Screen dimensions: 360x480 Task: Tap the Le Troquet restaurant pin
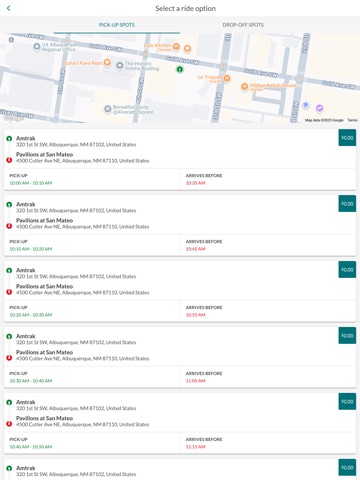(227, 79)
